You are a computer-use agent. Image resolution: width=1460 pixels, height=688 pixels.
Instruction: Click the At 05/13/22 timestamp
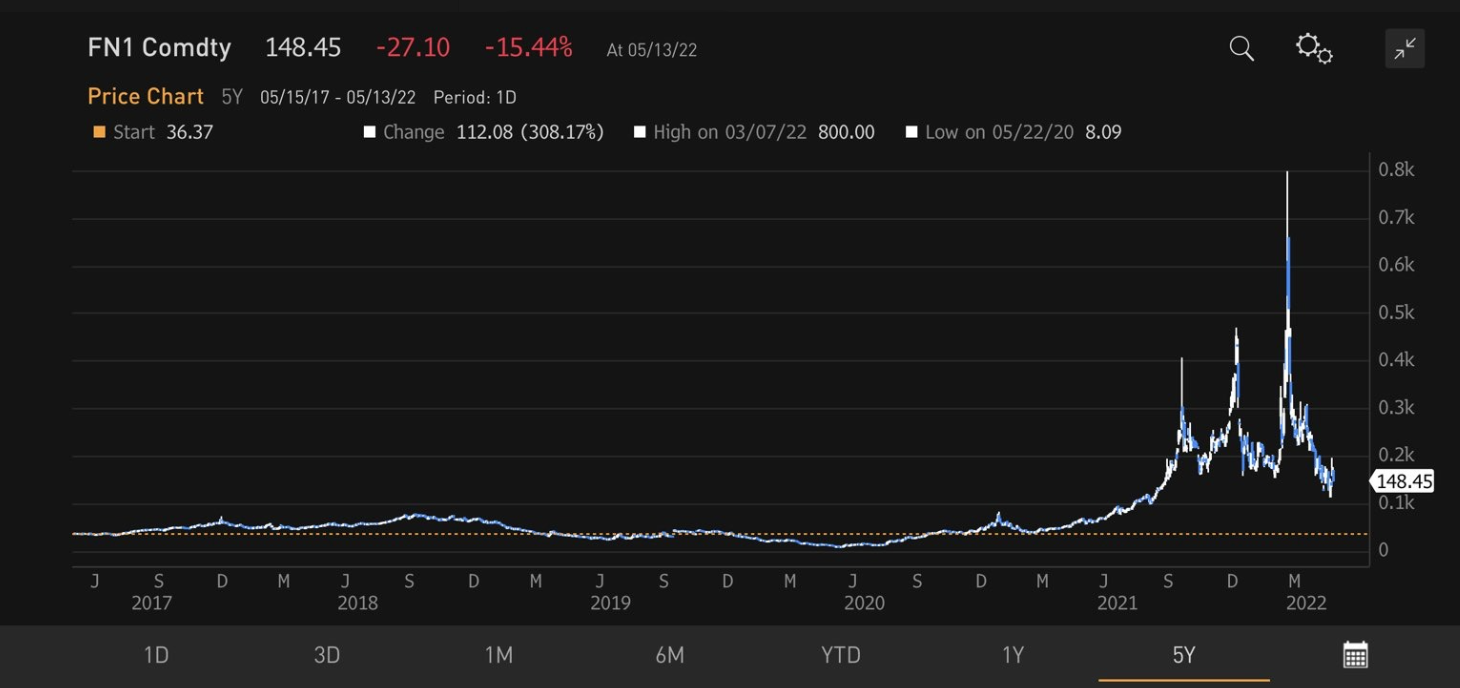pos(651,50)
